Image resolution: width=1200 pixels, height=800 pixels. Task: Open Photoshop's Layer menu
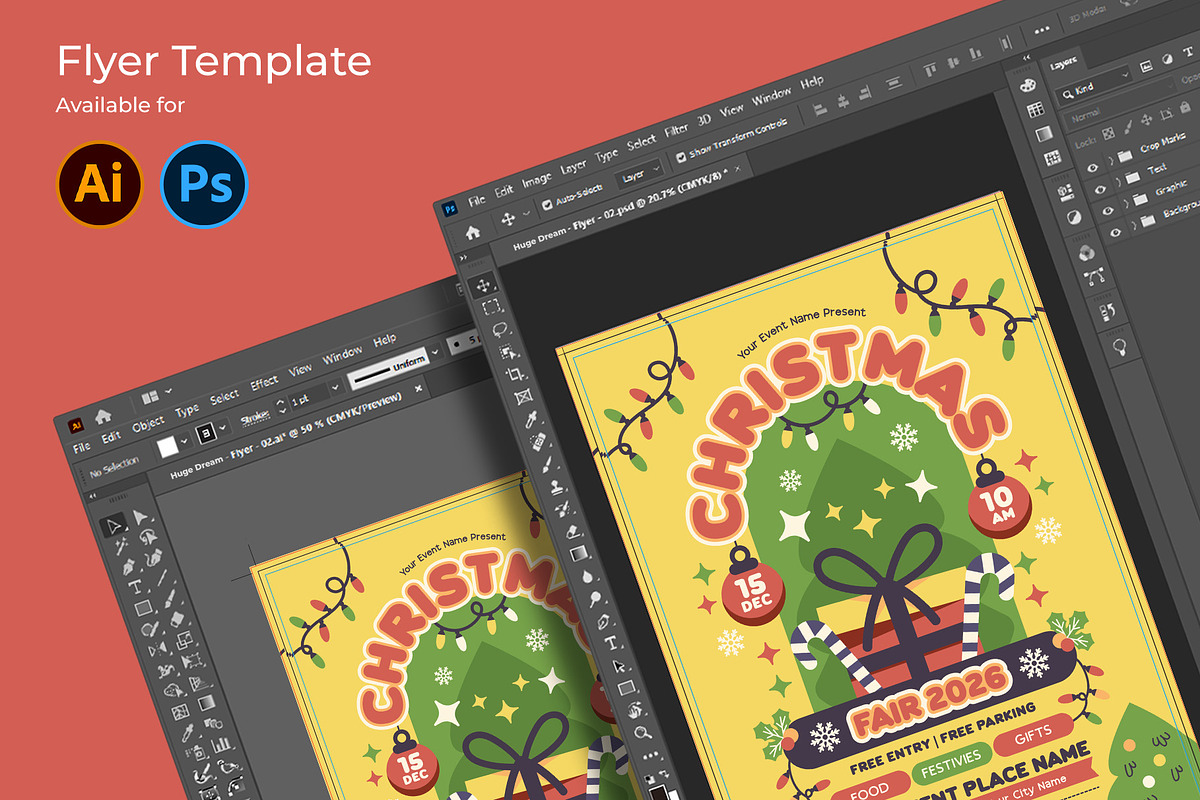pos(573,166)
